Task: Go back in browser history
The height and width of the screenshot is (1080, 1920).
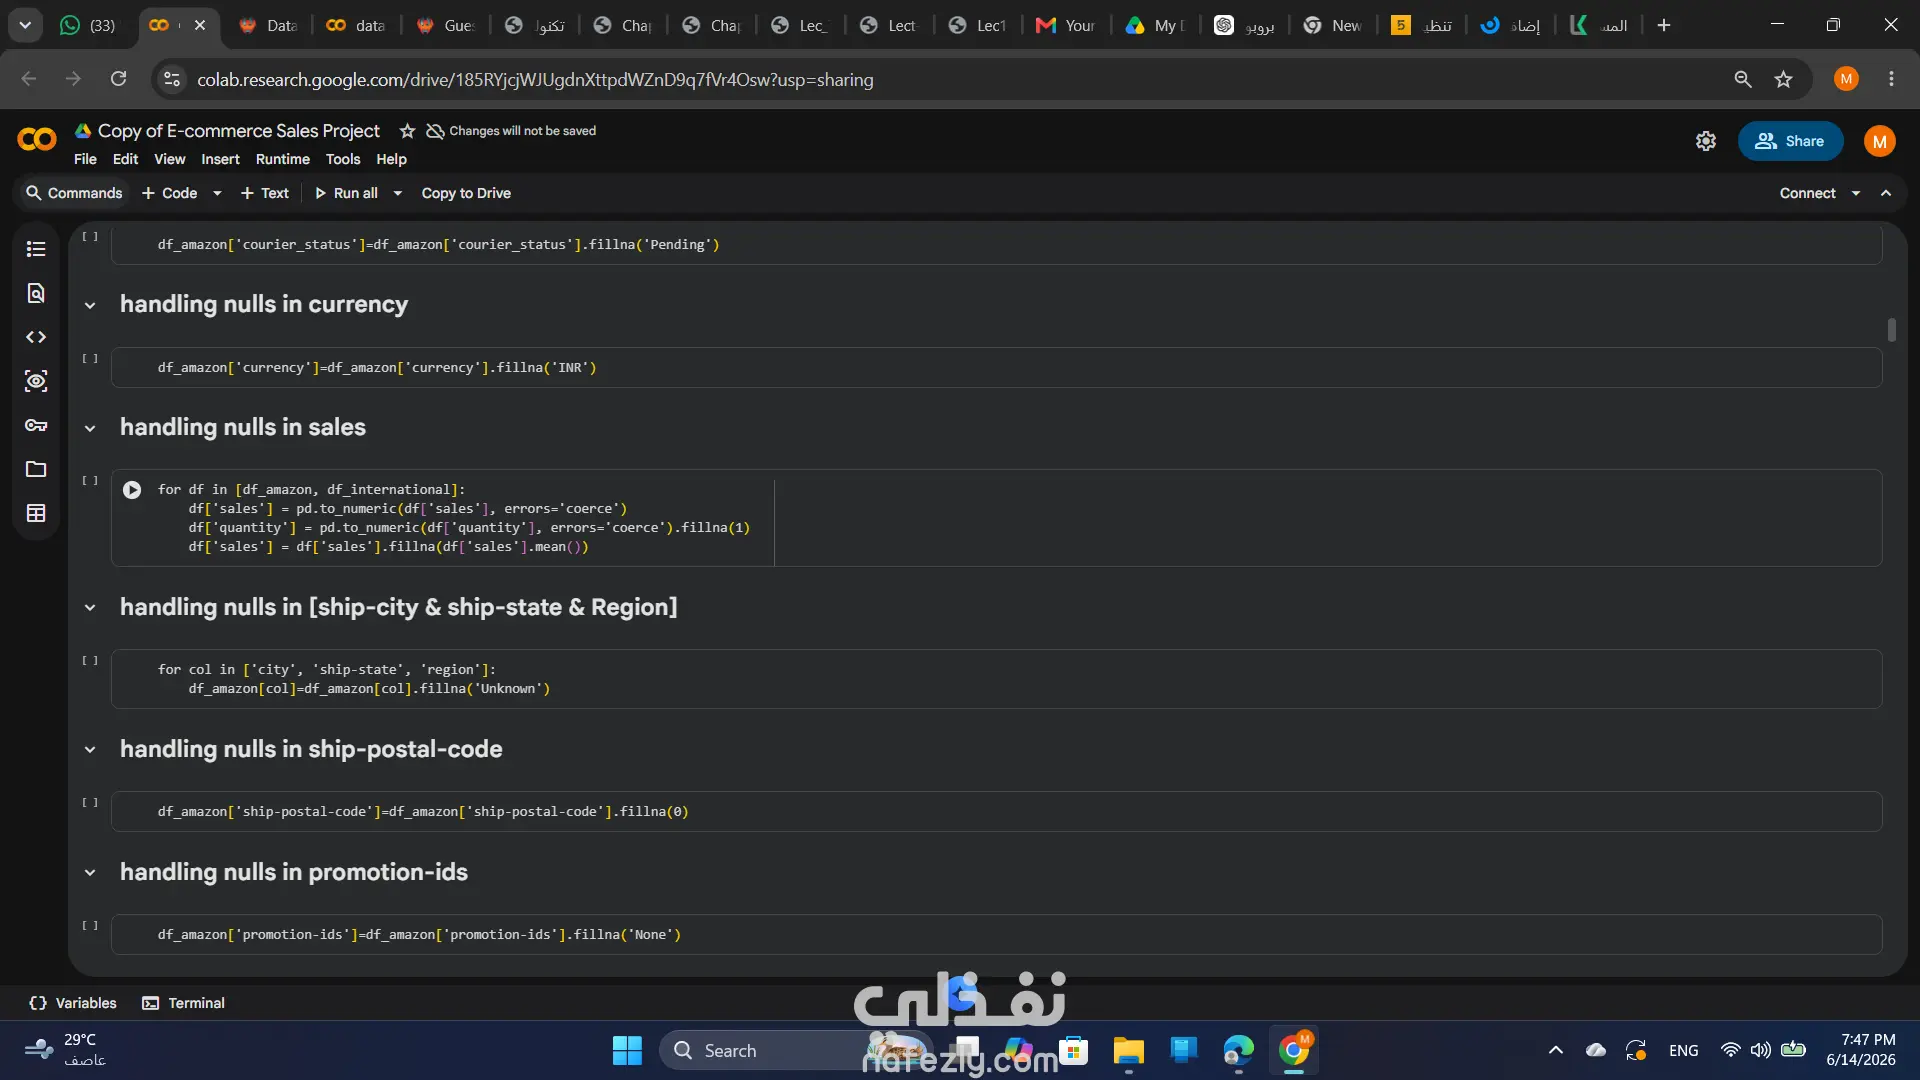Action: [29, 79]
